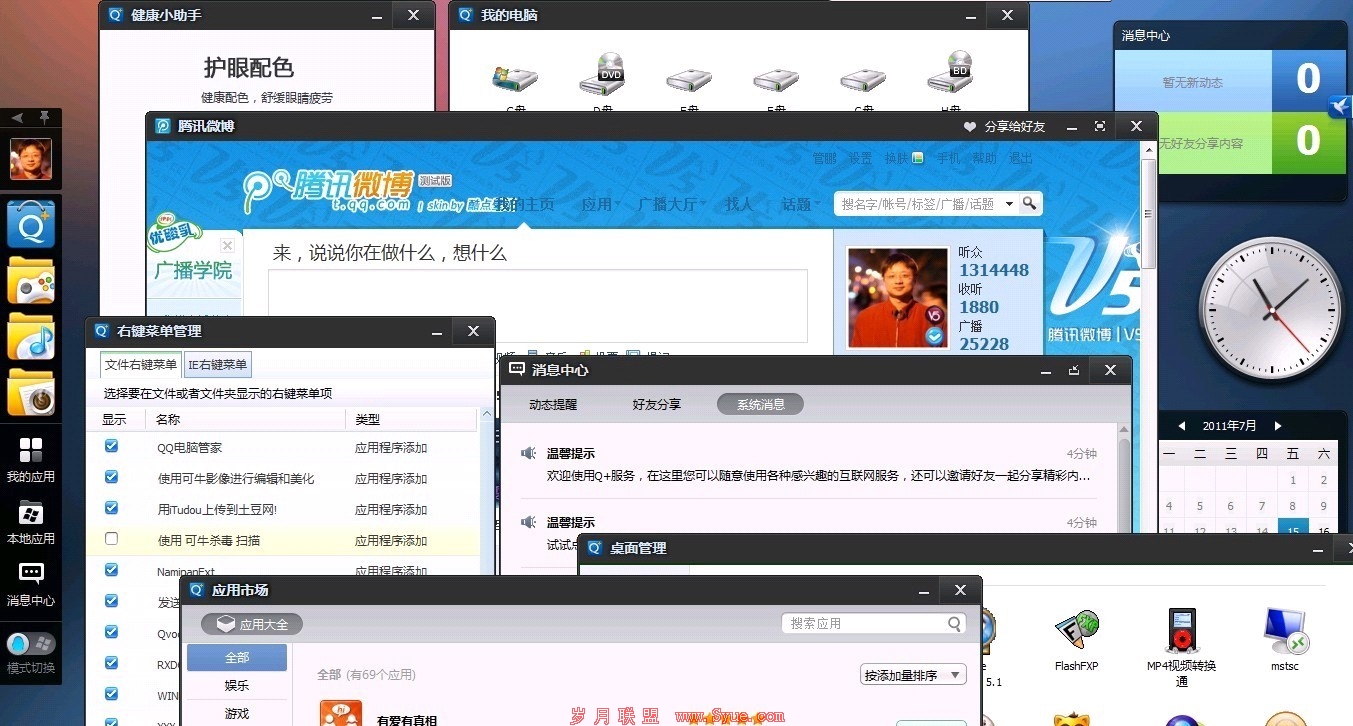Select 系统消息 tab in 消息中心
The width and height of the screenshot is (1353, 726).
point(760,405)
